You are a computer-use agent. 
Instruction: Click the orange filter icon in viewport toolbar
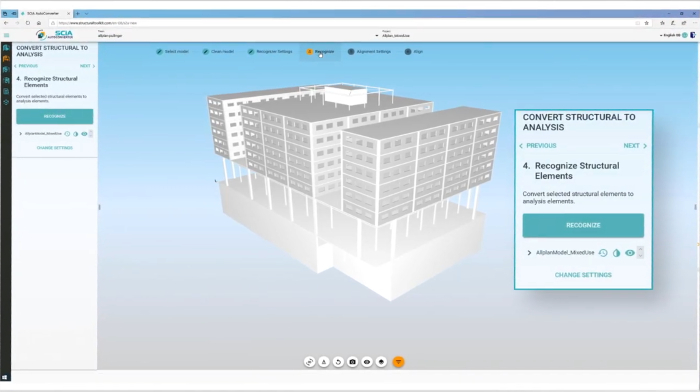click(398, 362)
